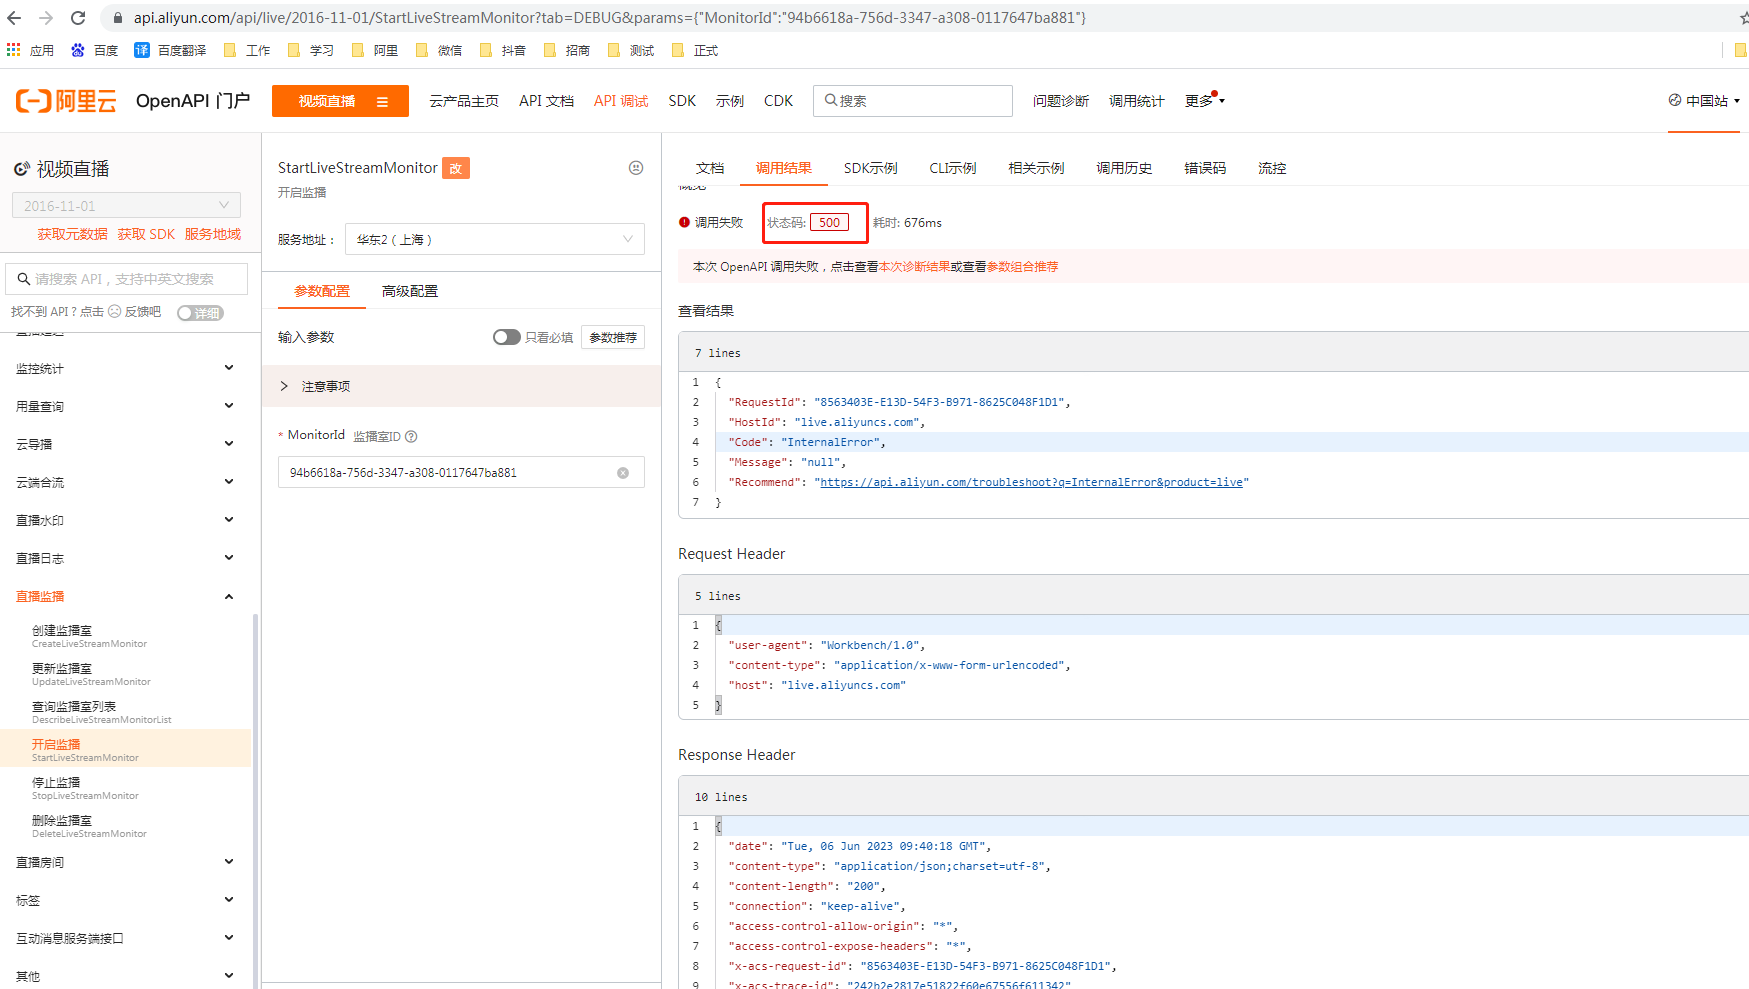Click the orange 改 badge

coord(456,168)
